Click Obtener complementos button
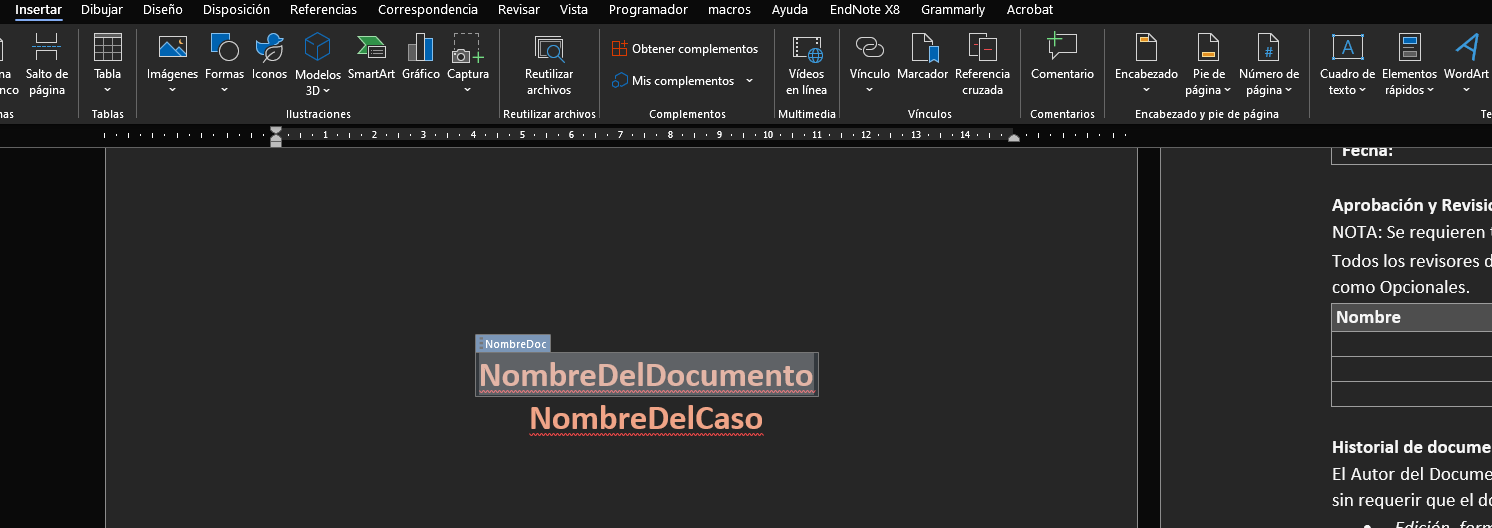The width and height of the screenshot is (1492, 528). (x=685, y=49)
